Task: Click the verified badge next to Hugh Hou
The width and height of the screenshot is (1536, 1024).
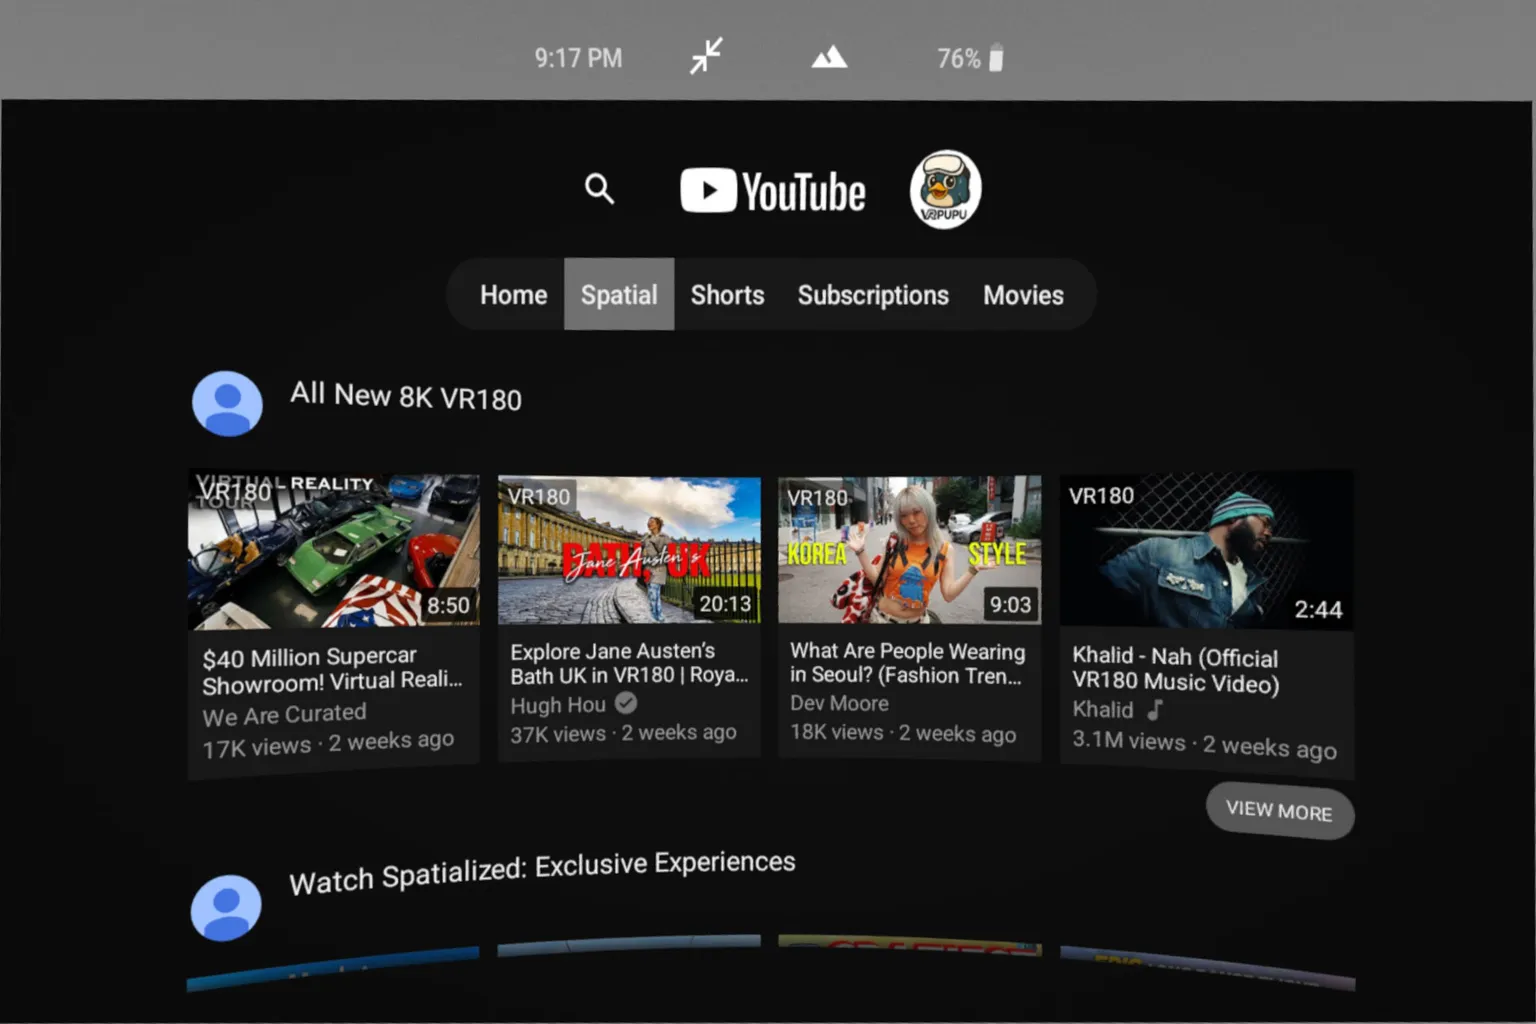Action: 626,703
